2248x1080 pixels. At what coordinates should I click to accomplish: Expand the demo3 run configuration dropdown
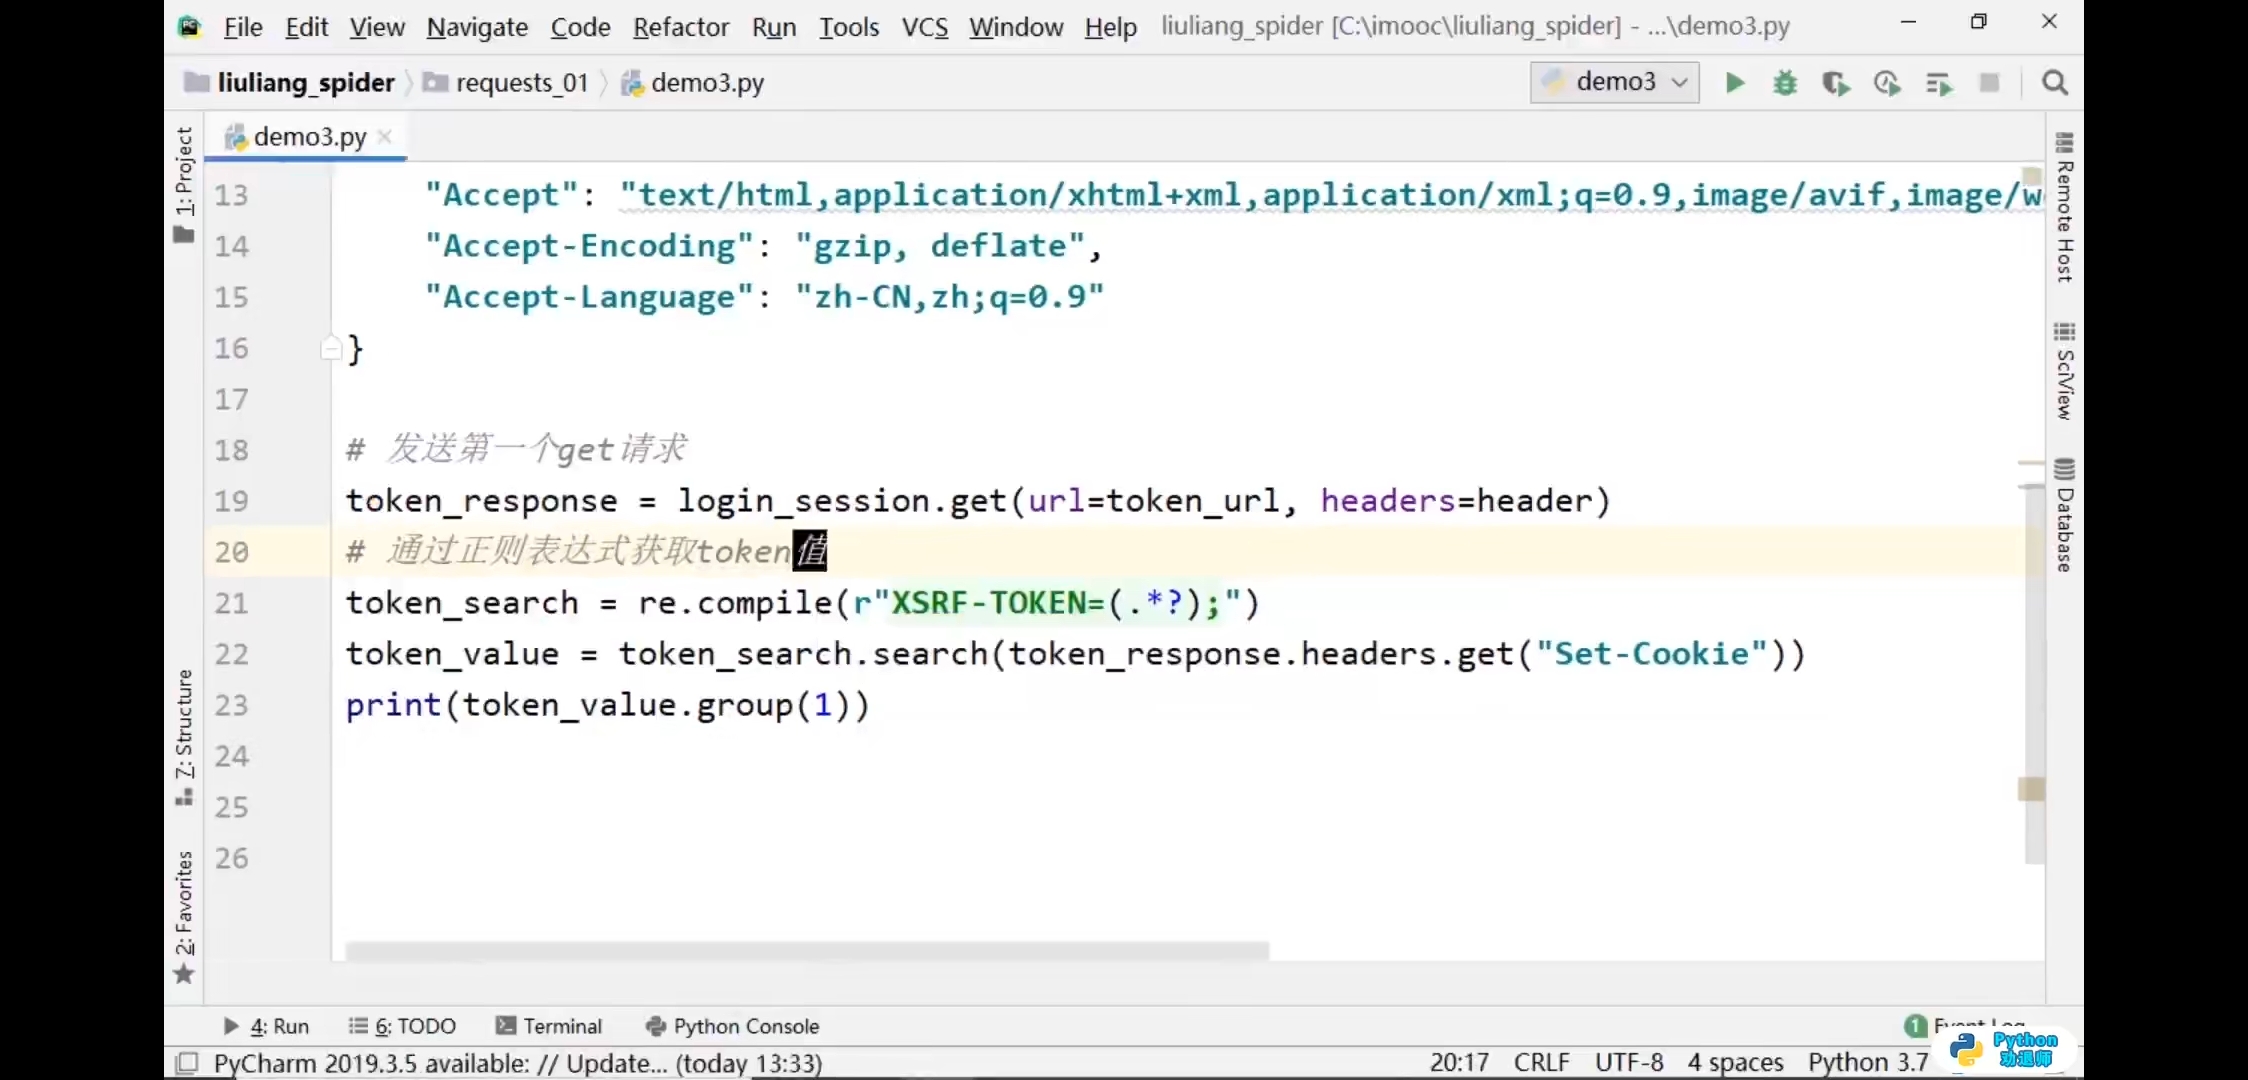[x=1615, y=82]
